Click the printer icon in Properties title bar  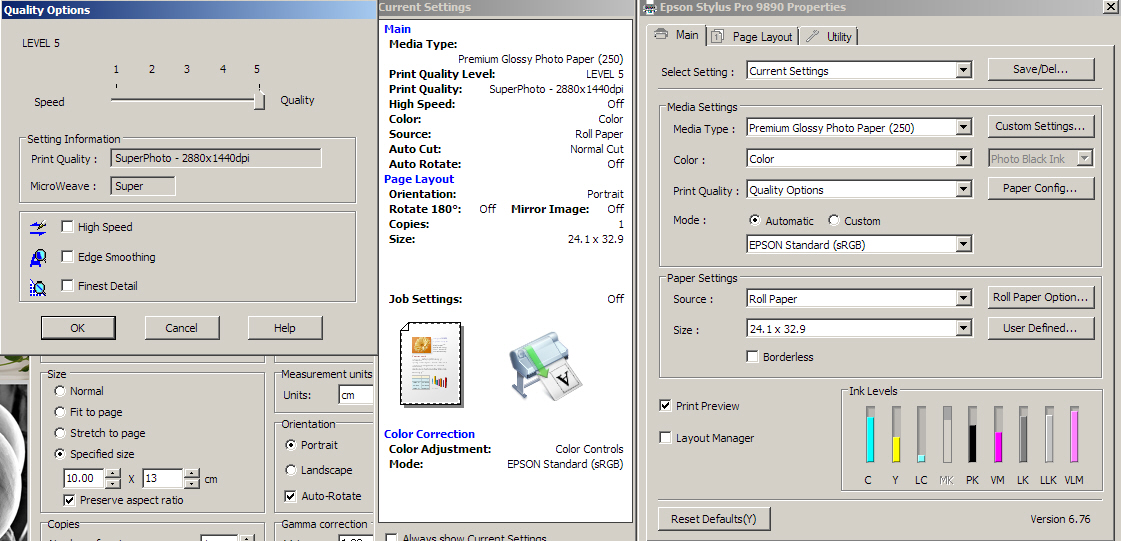point(649,8)
